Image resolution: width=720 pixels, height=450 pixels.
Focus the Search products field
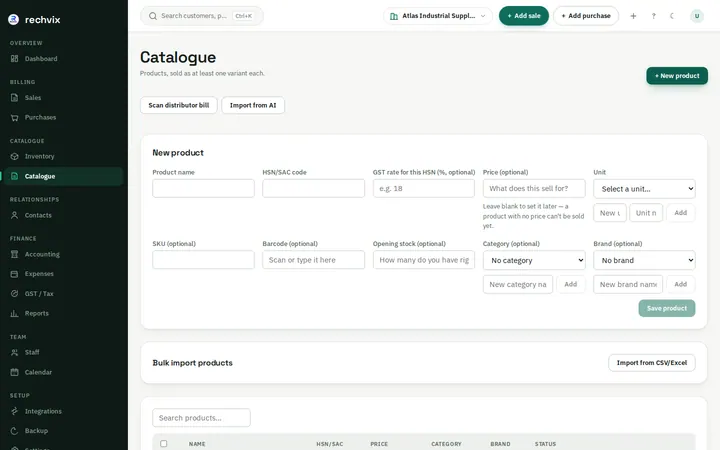click(x=202, y=418)
